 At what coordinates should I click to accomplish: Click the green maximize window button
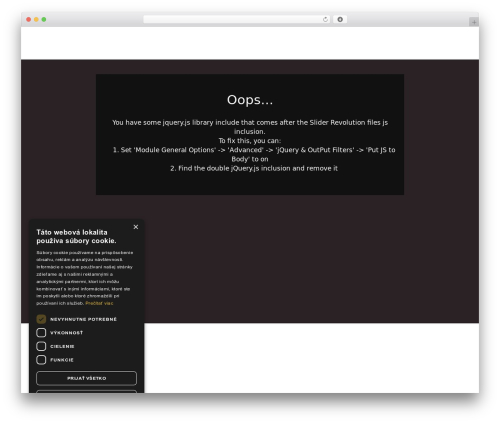click(x=44, y=20)
